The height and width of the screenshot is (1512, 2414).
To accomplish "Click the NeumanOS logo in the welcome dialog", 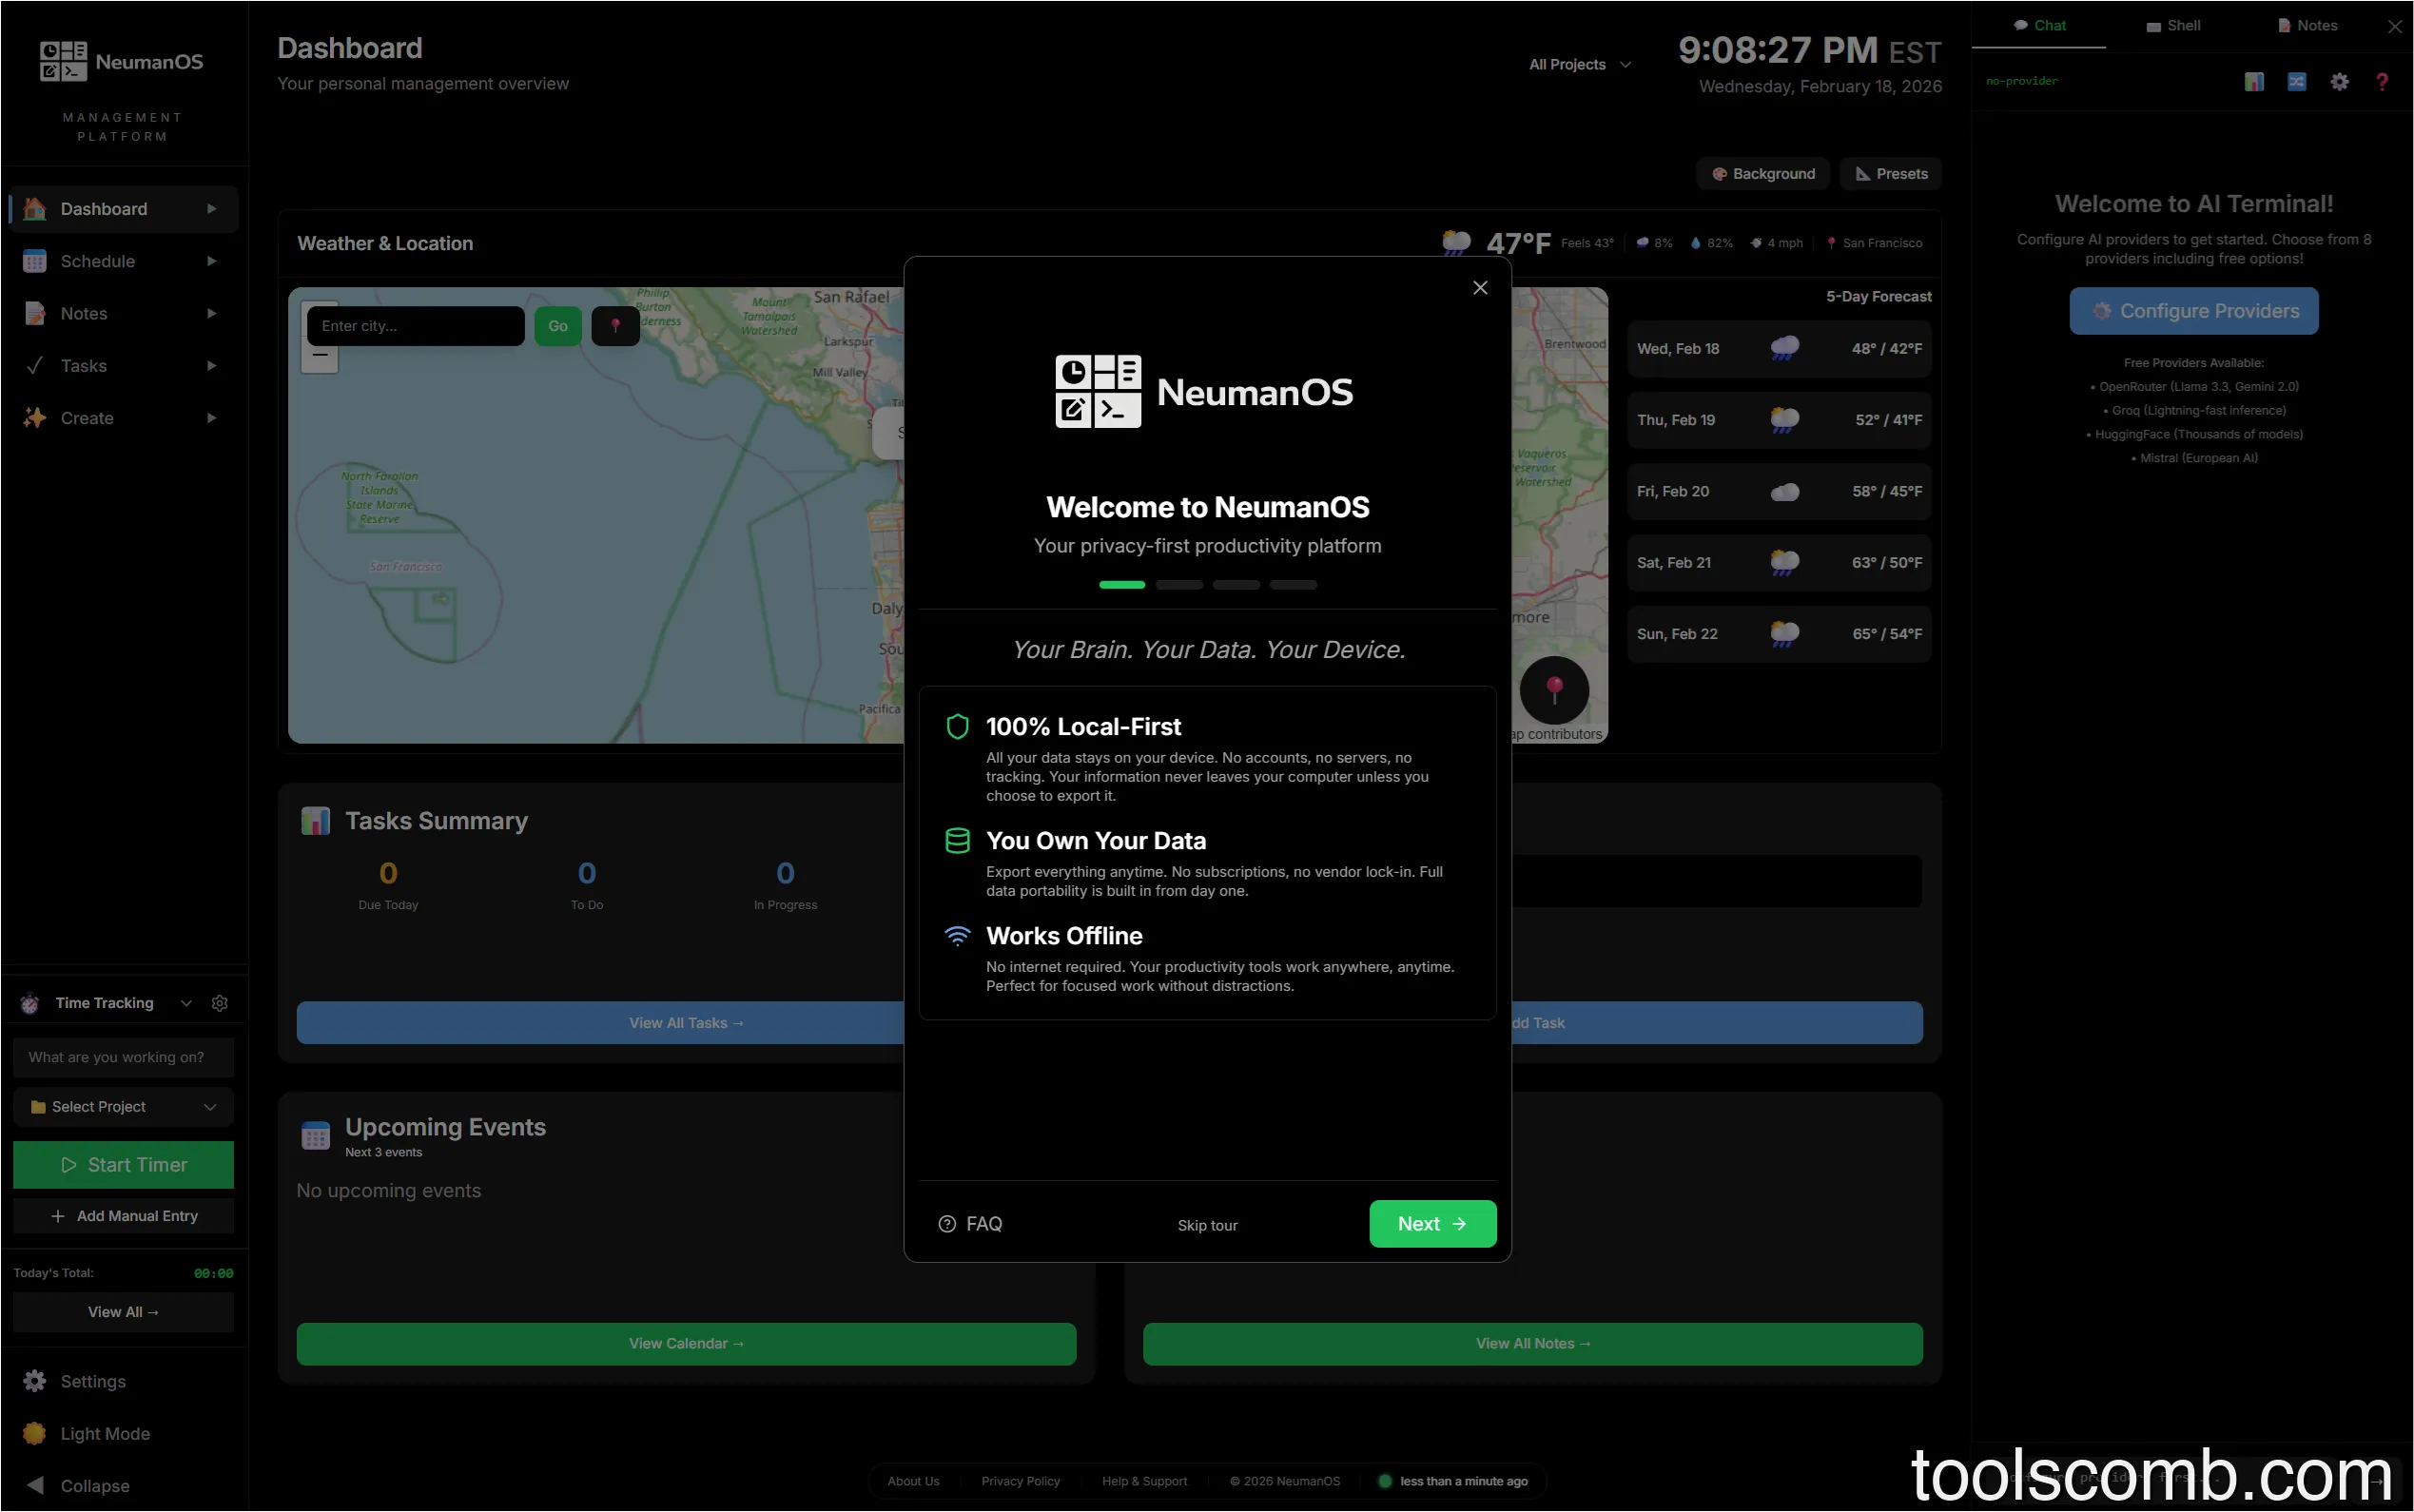I will click(x=1204, y=392).
